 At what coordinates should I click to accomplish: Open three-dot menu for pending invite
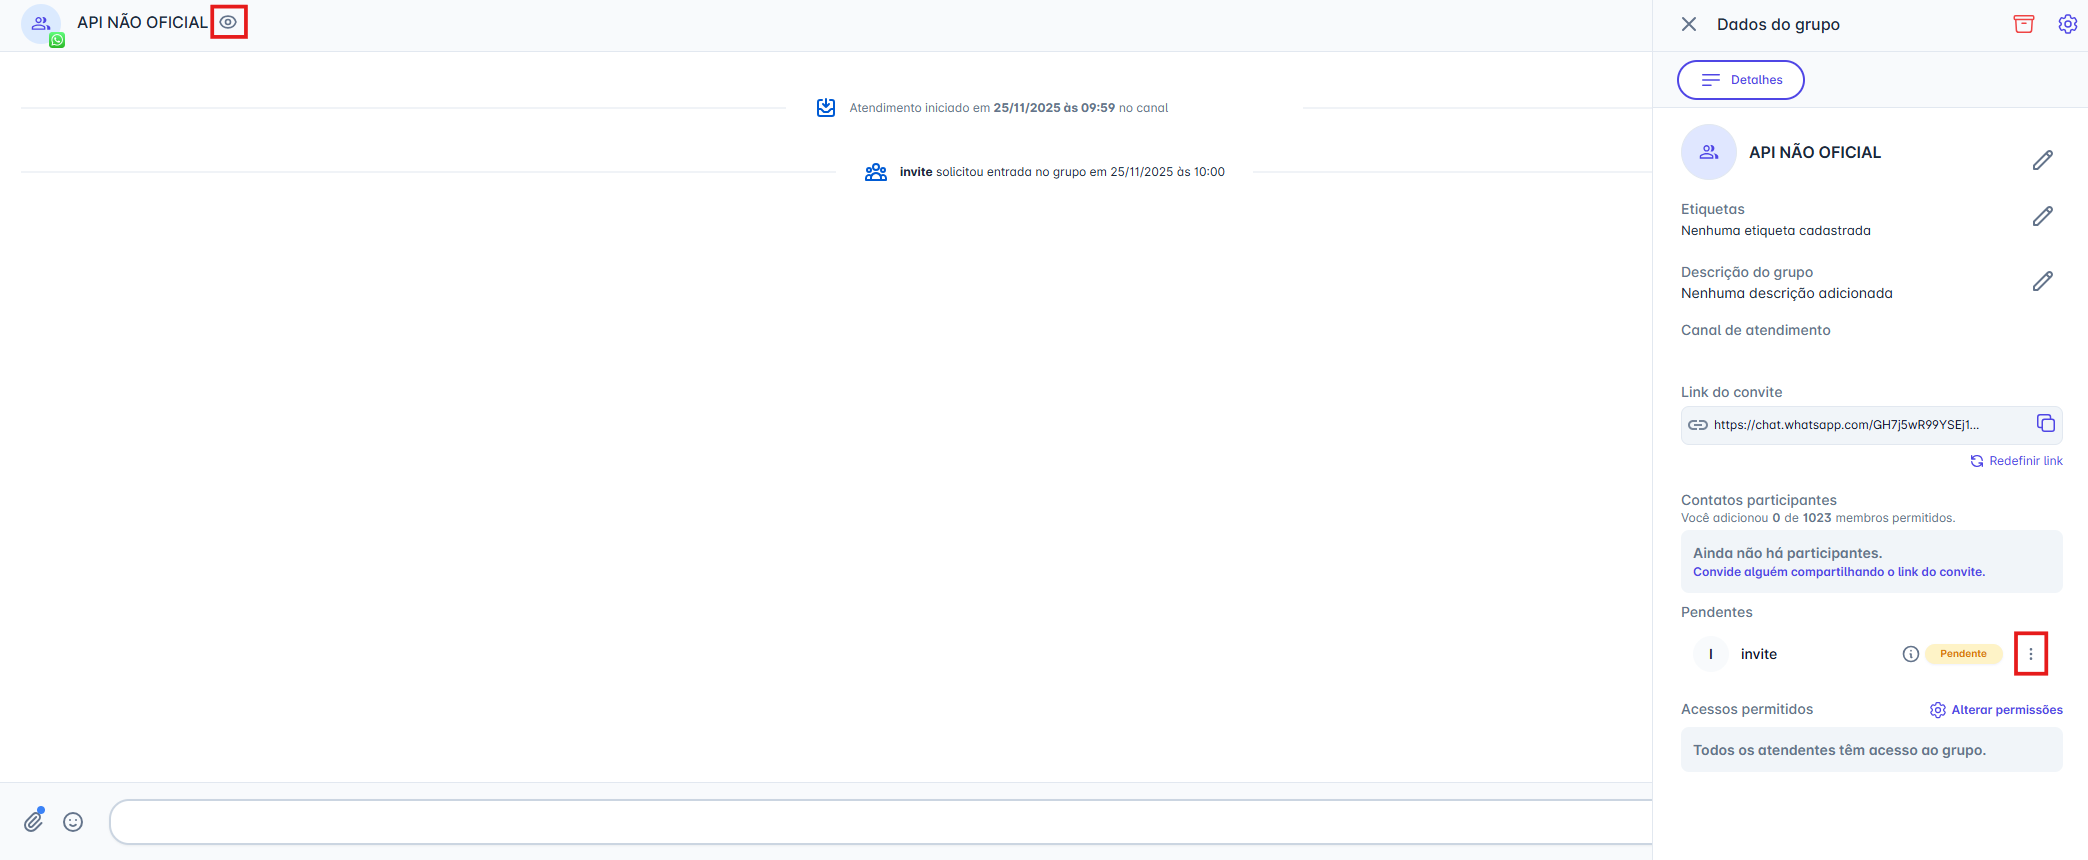2030,654
